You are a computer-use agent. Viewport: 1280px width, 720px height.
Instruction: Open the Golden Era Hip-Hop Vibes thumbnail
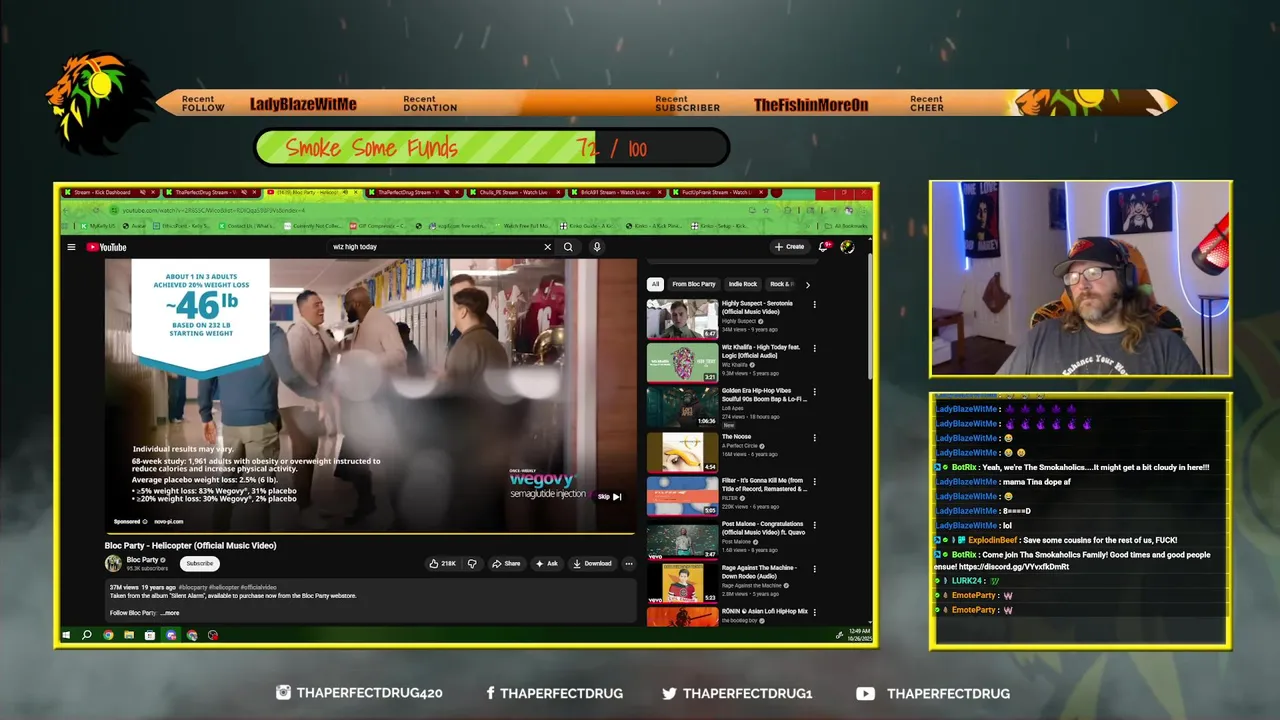[682, 407]
